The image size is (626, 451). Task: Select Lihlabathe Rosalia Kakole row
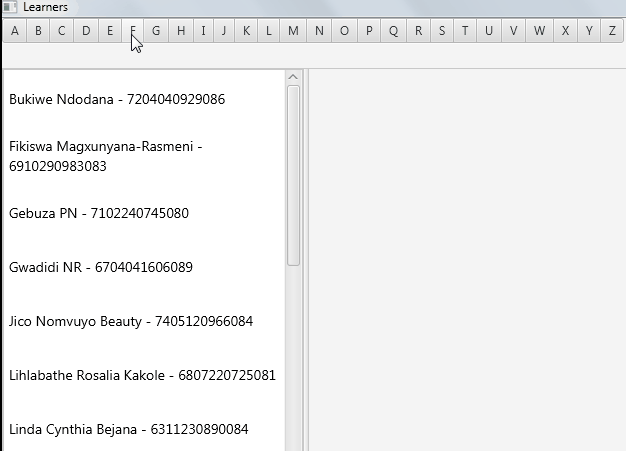pyautogui.click(x=145, y=376)
